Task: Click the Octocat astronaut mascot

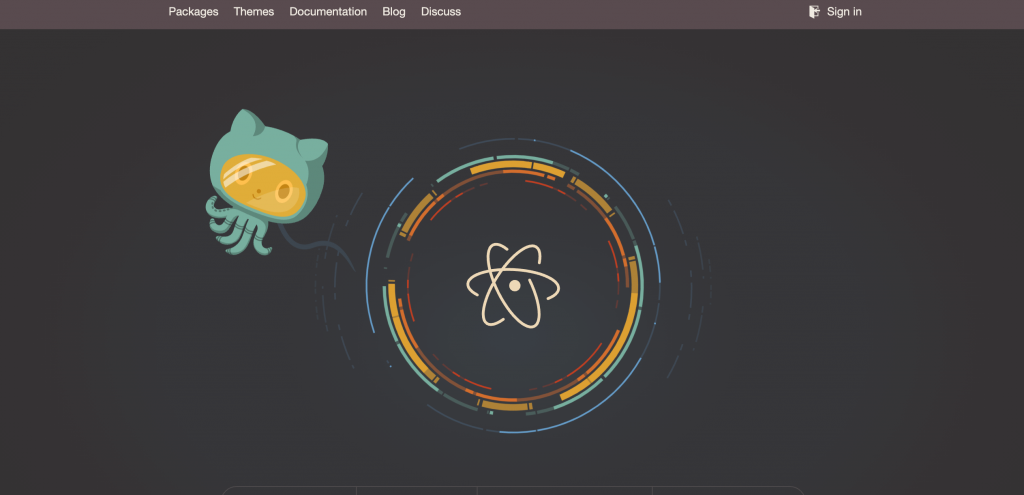Action: (x=266, y=182)
